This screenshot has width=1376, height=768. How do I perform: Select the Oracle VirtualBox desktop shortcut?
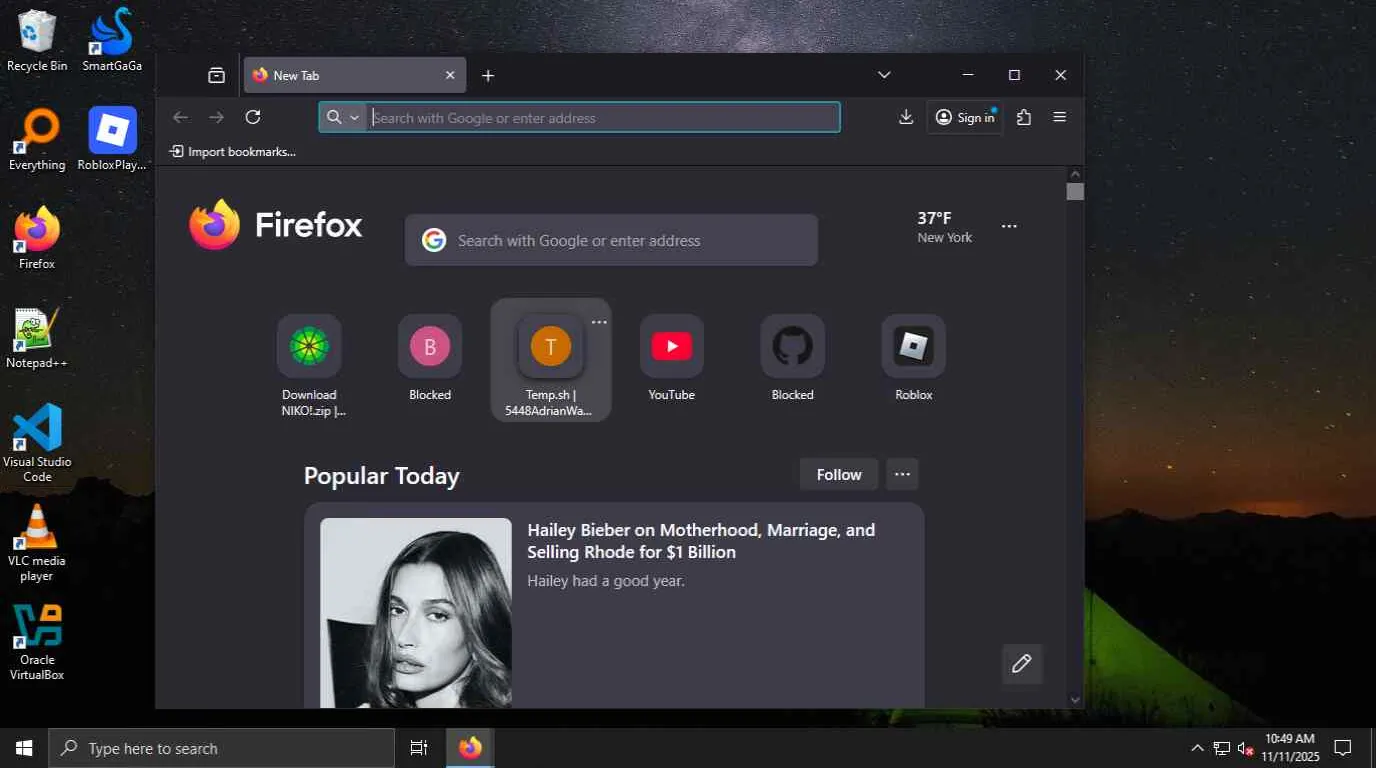tap(37, 642)
